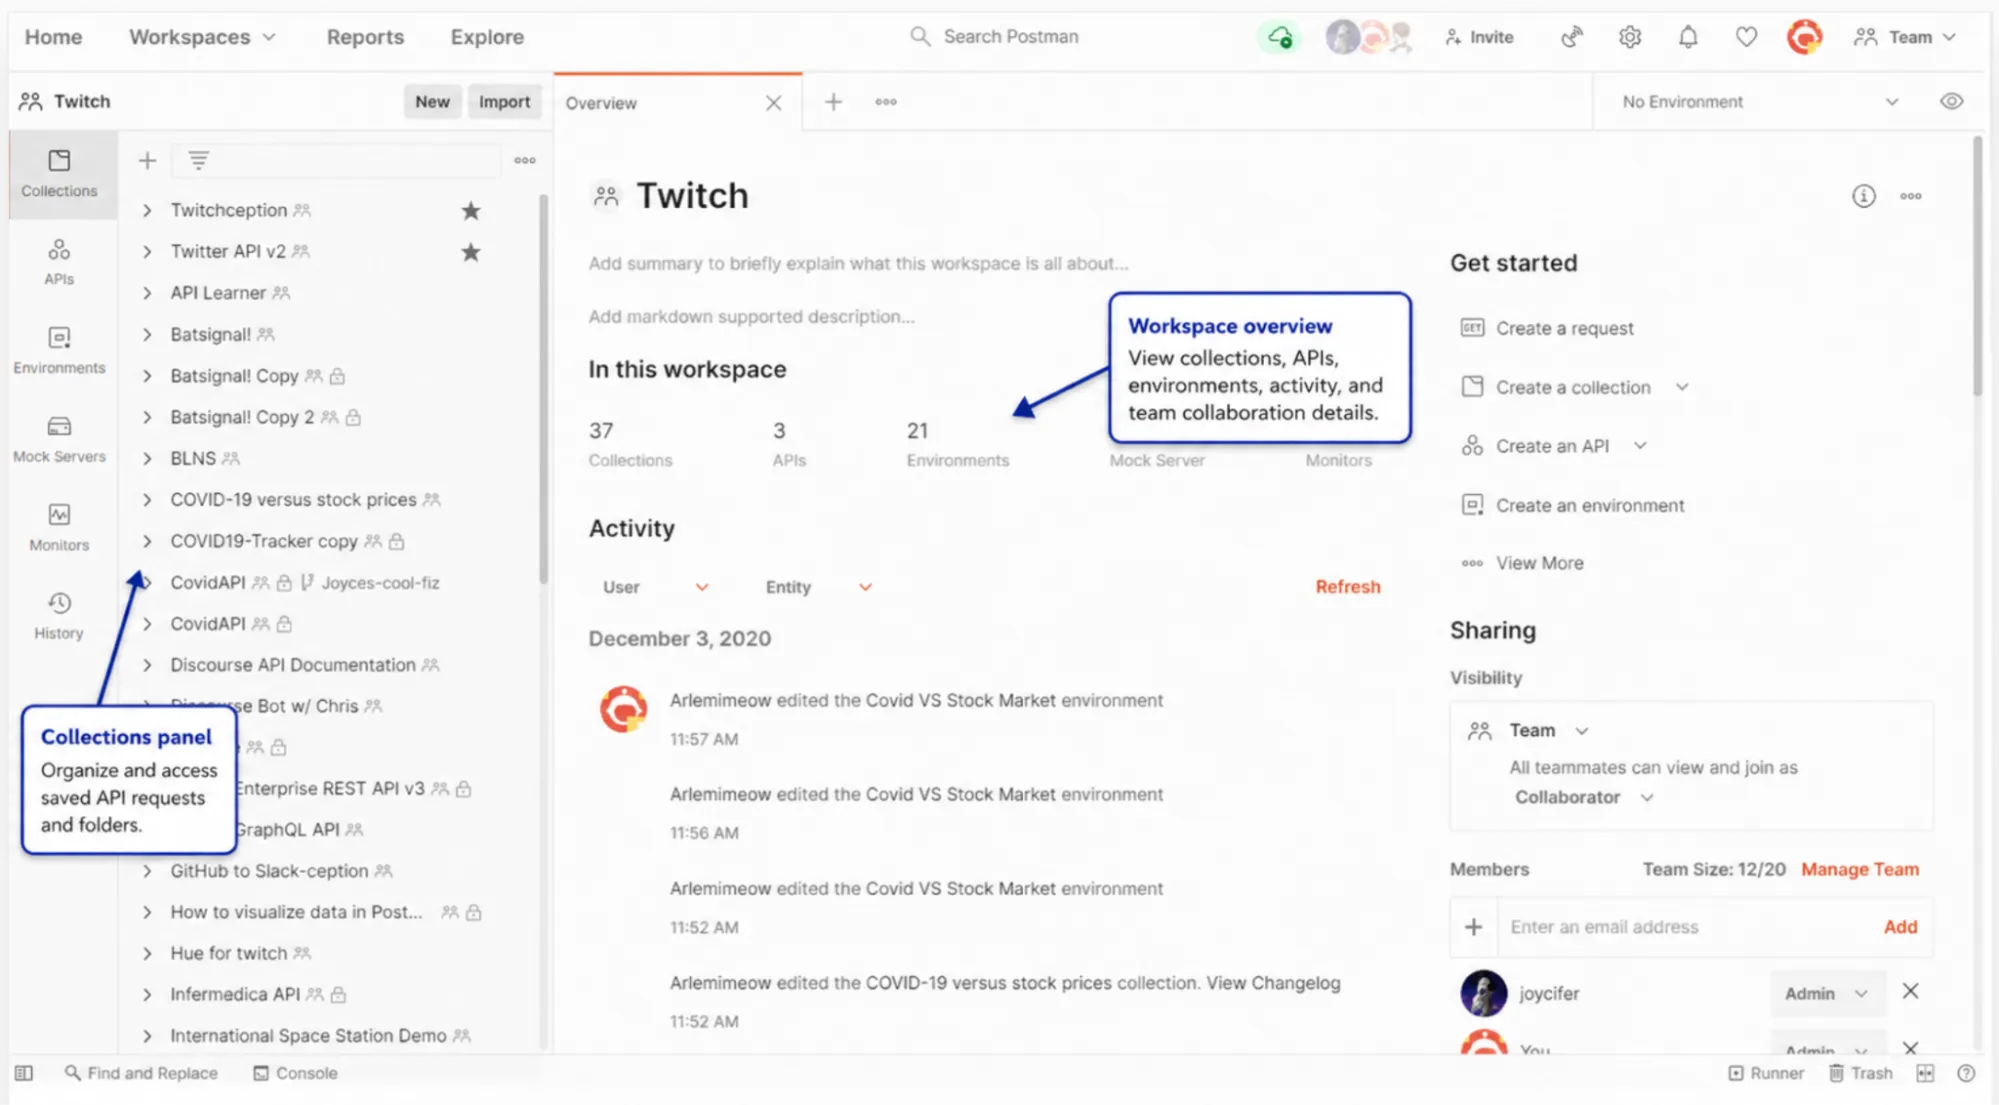Open a new tab with the plus icon
This screenshot has height=1105, width=1999.
click(x=833, y=101)
